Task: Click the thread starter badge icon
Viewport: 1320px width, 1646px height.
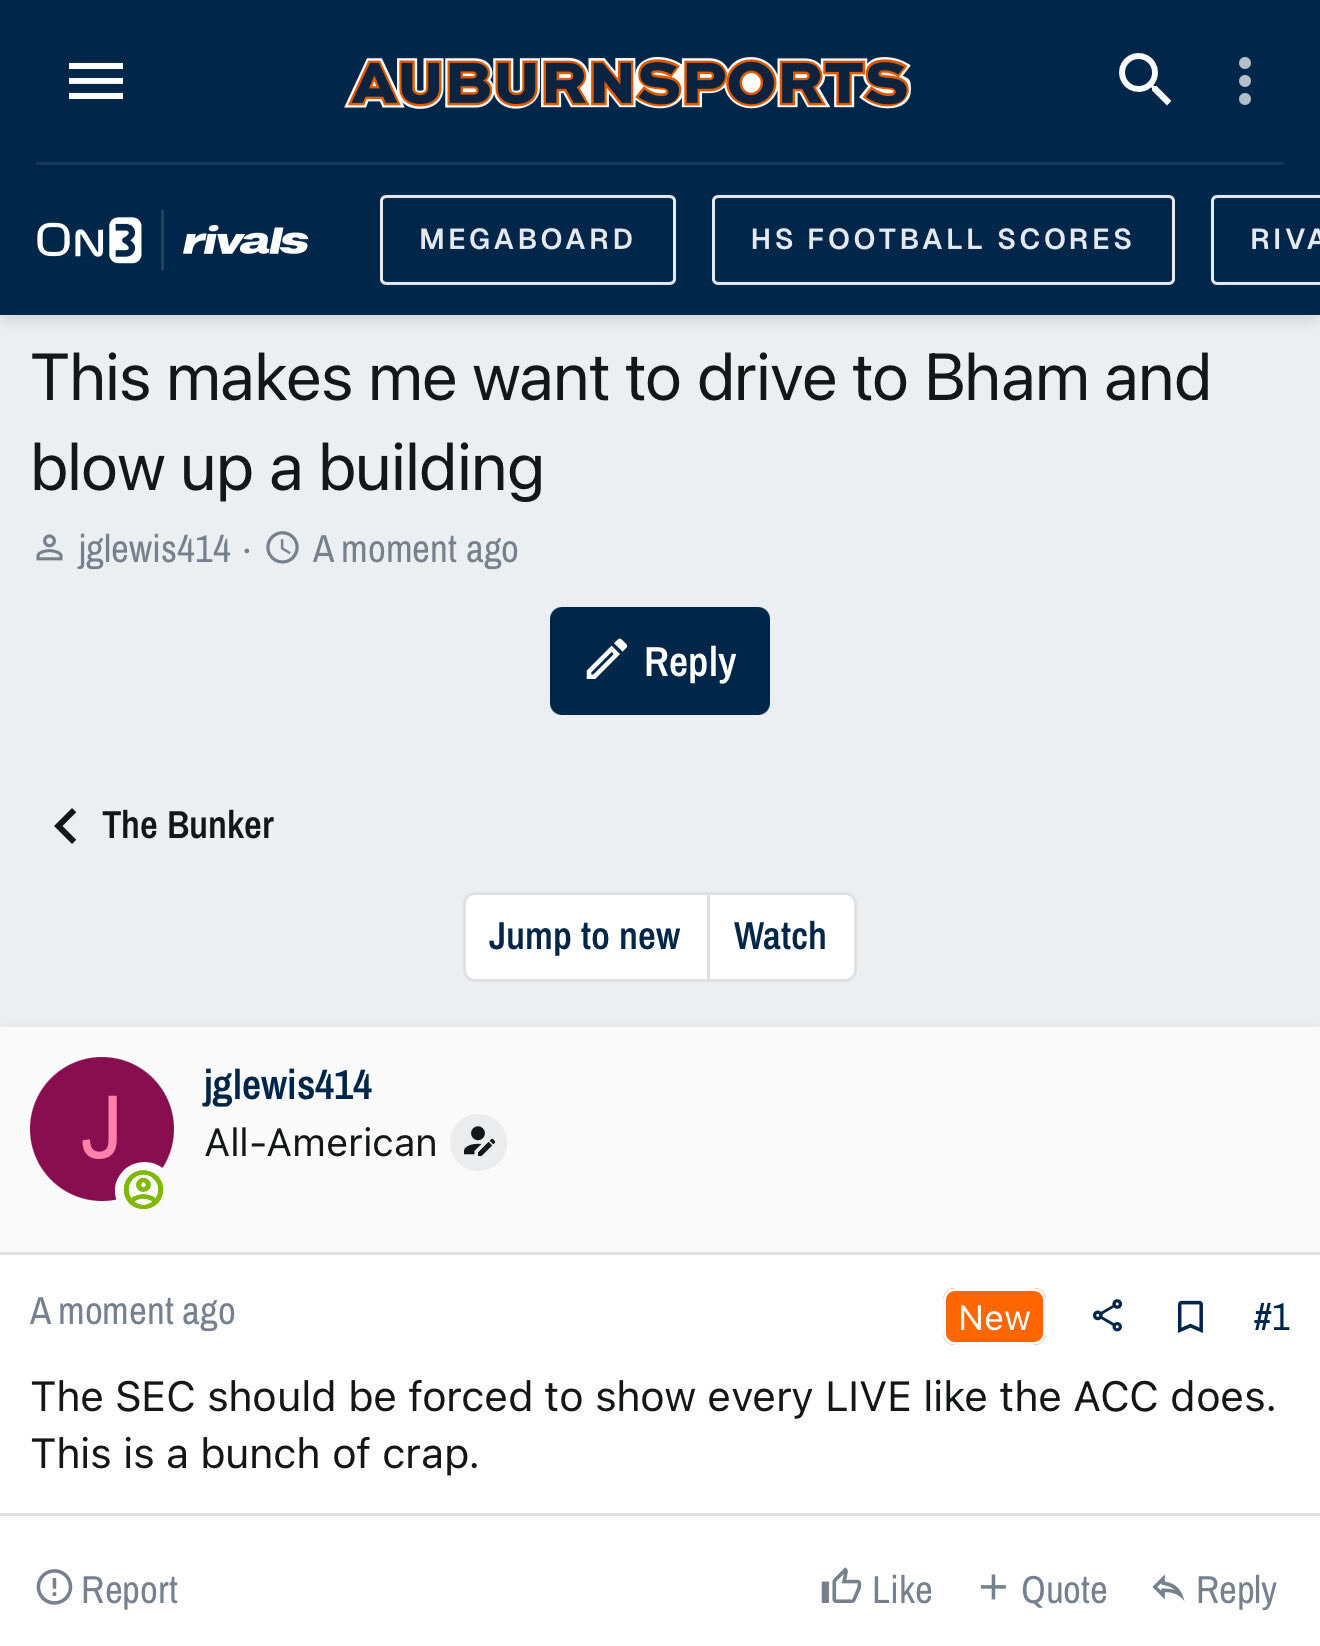Action: click(478, 1142)
